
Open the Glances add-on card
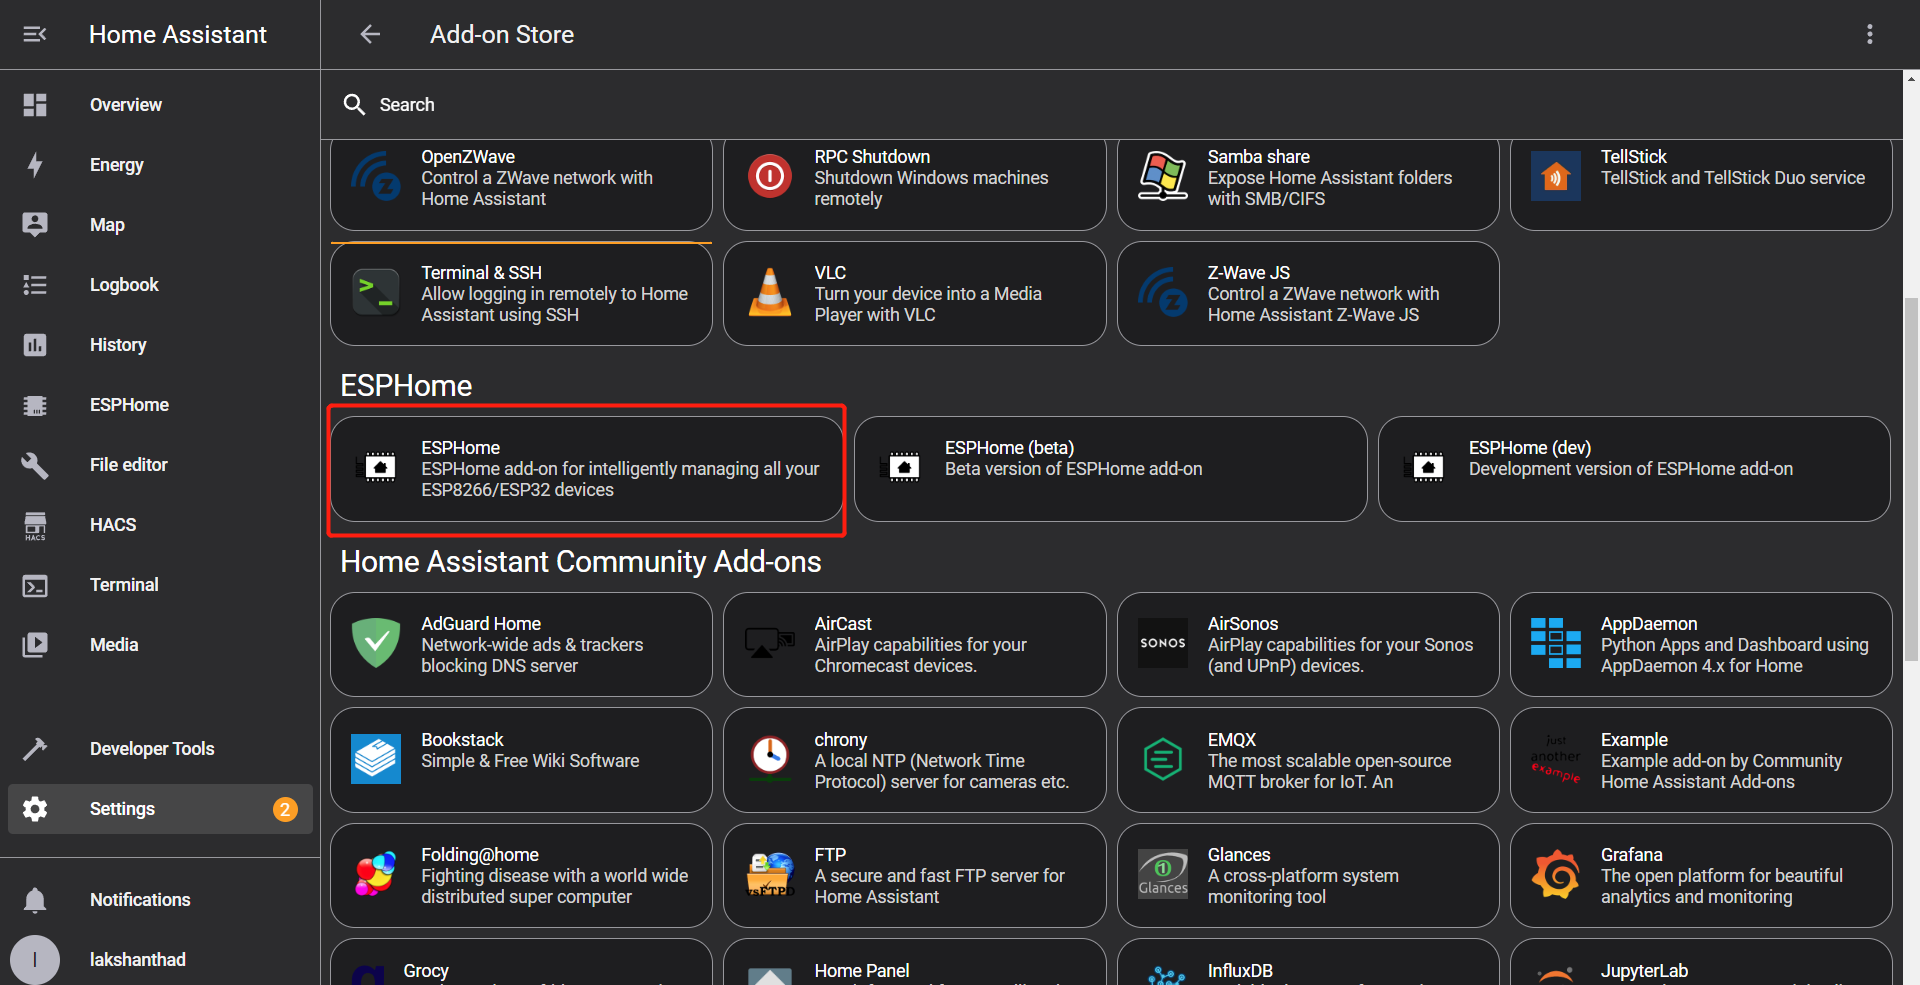1308,876
